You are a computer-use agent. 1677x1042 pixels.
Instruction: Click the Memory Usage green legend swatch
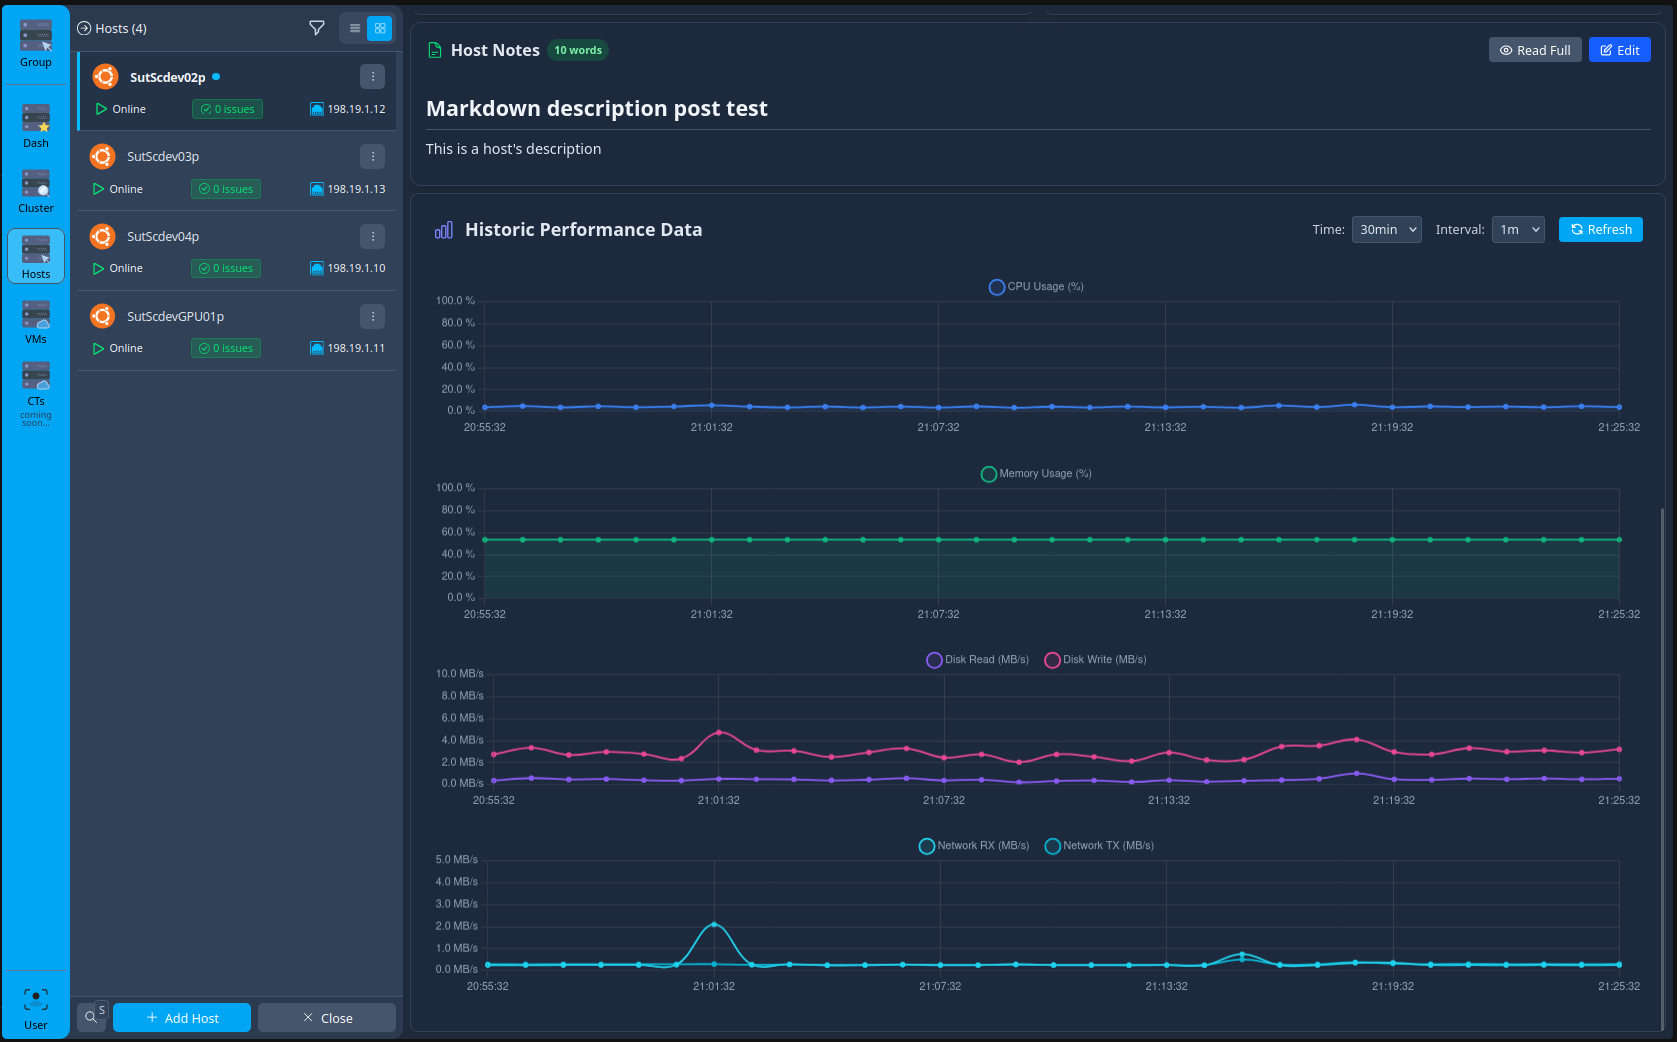point(989,474)
